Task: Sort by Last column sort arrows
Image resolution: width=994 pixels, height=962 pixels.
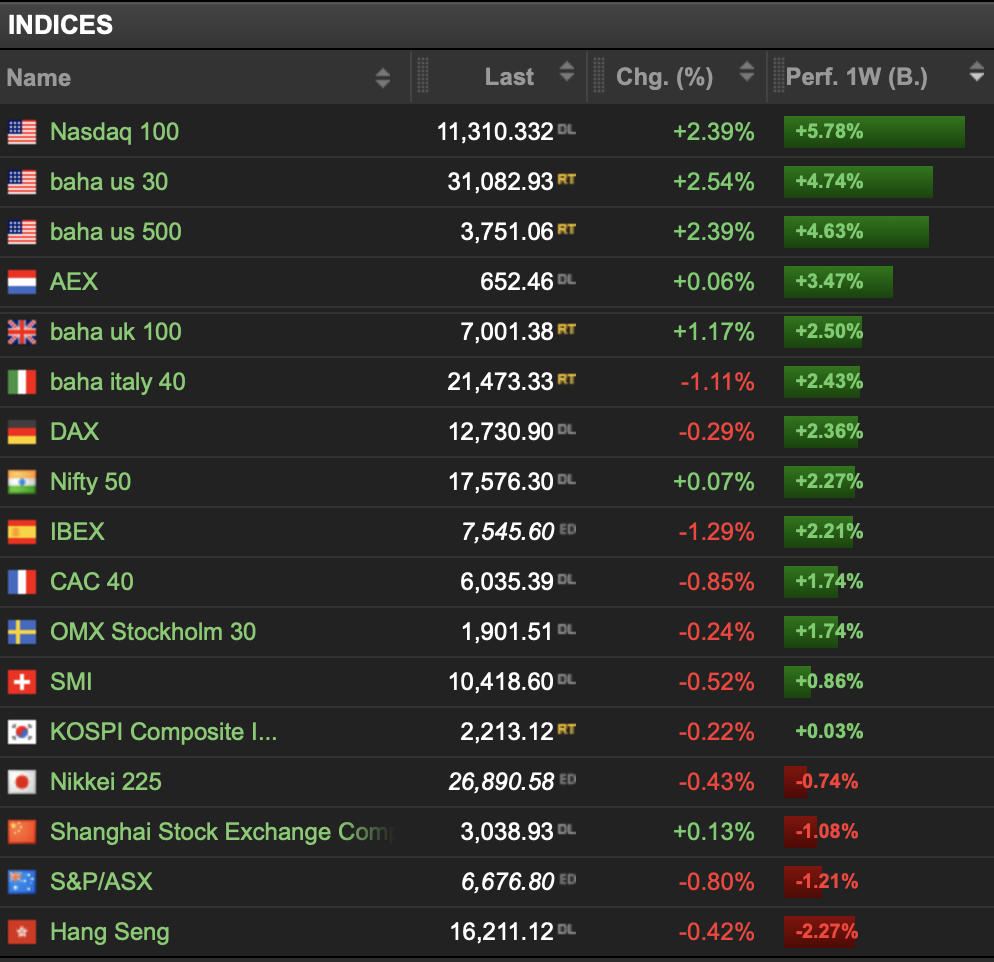Action: [567, 72]
